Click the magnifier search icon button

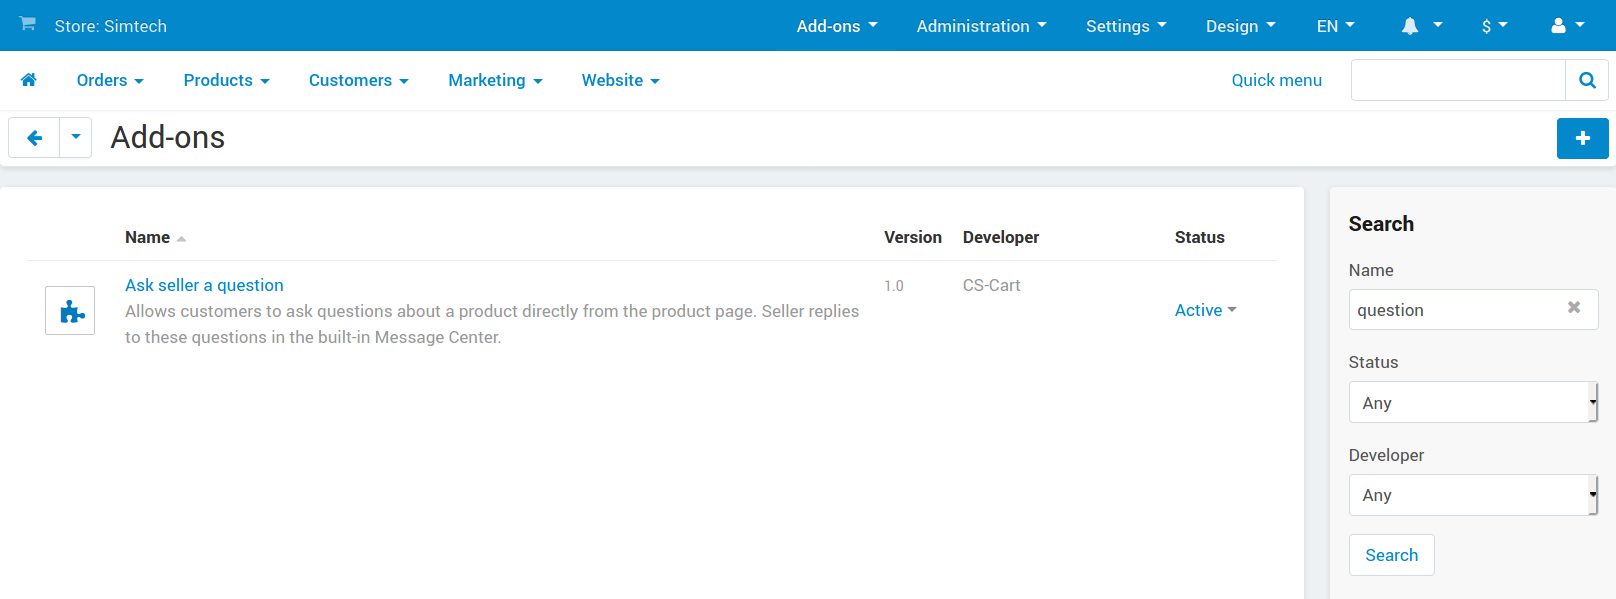[x=1587, y=80]
